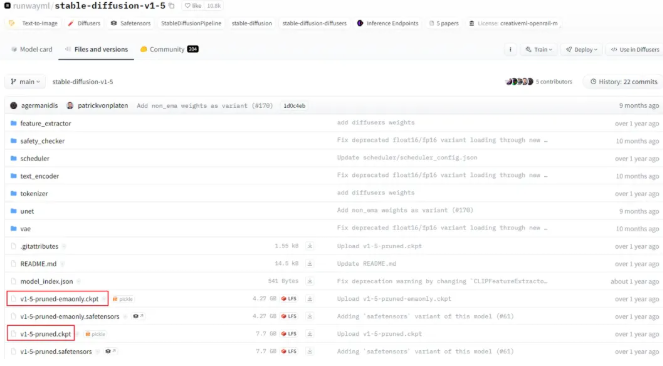Select the Diffusers tag
Image resolution: width=663 pixels, height=366 pixels.
(x=84, y=23)
